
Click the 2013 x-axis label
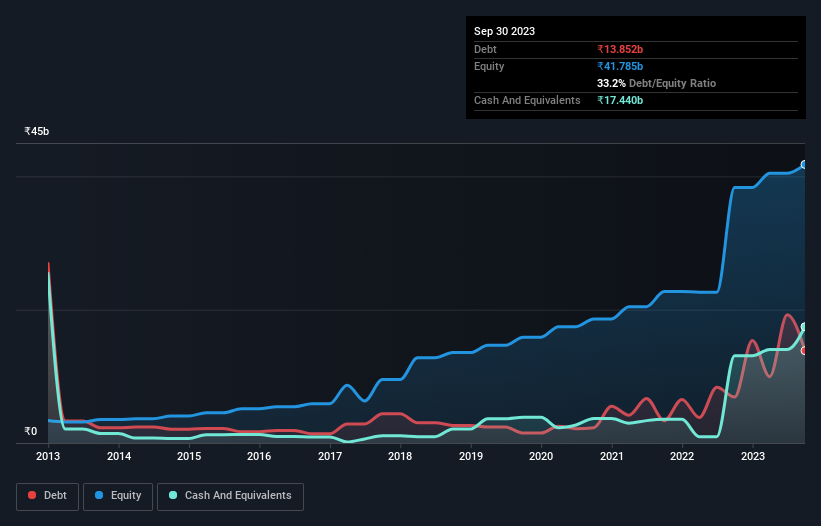pyautogui.click(x=48, y=456)
